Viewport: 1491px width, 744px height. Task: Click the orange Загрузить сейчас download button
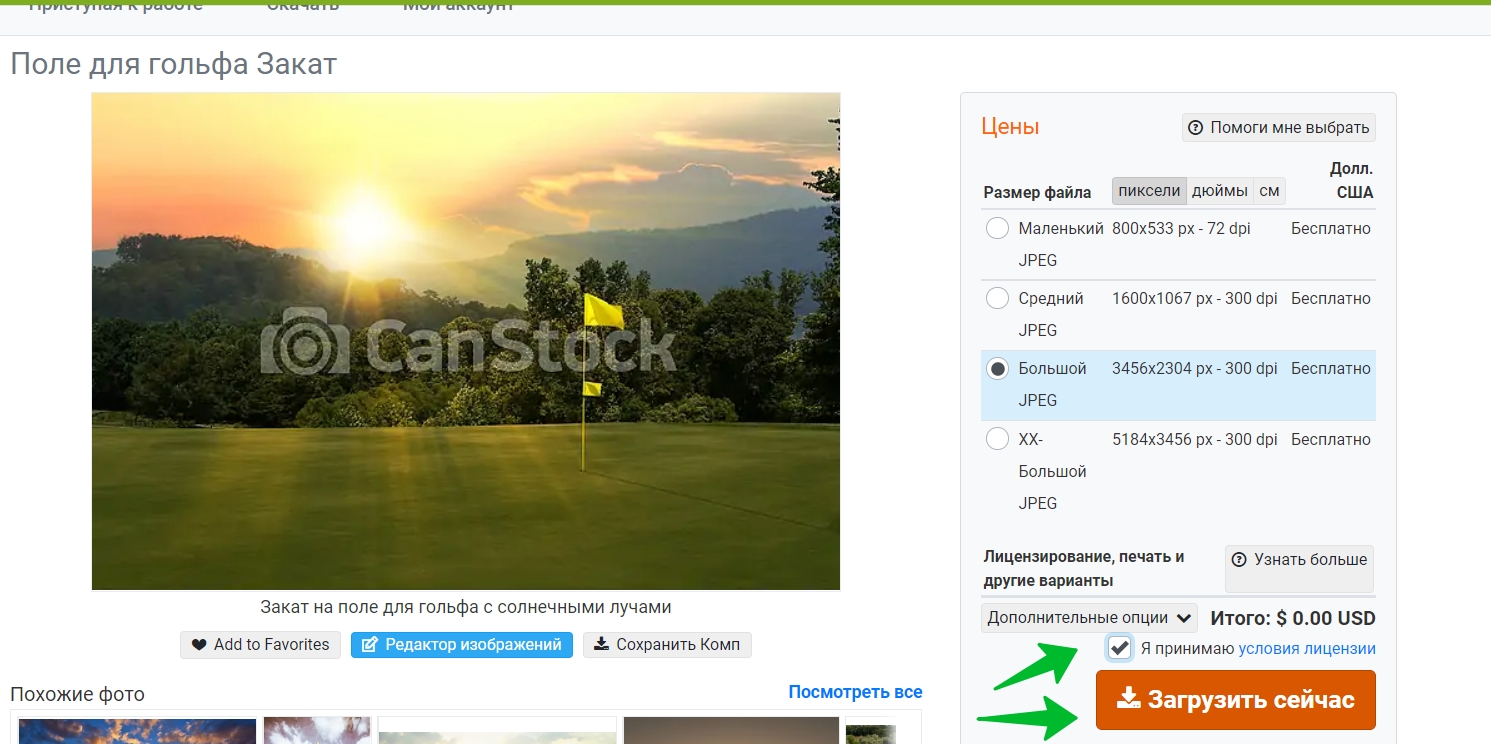tap(1236, 700)
